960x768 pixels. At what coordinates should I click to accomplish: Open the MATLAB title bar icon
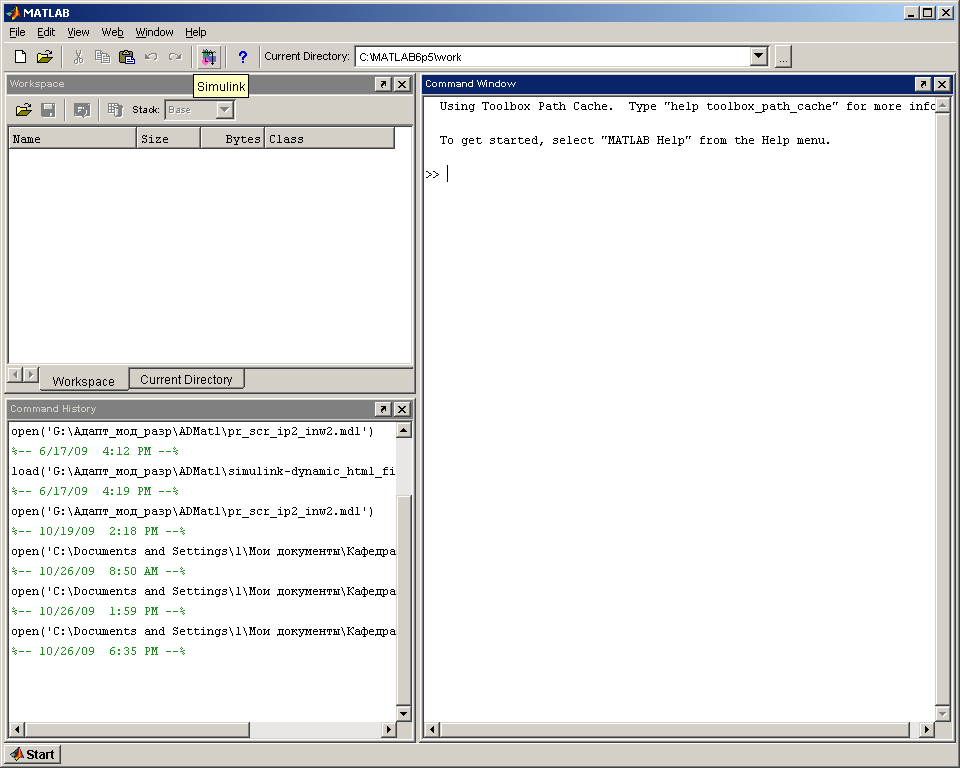13,13
